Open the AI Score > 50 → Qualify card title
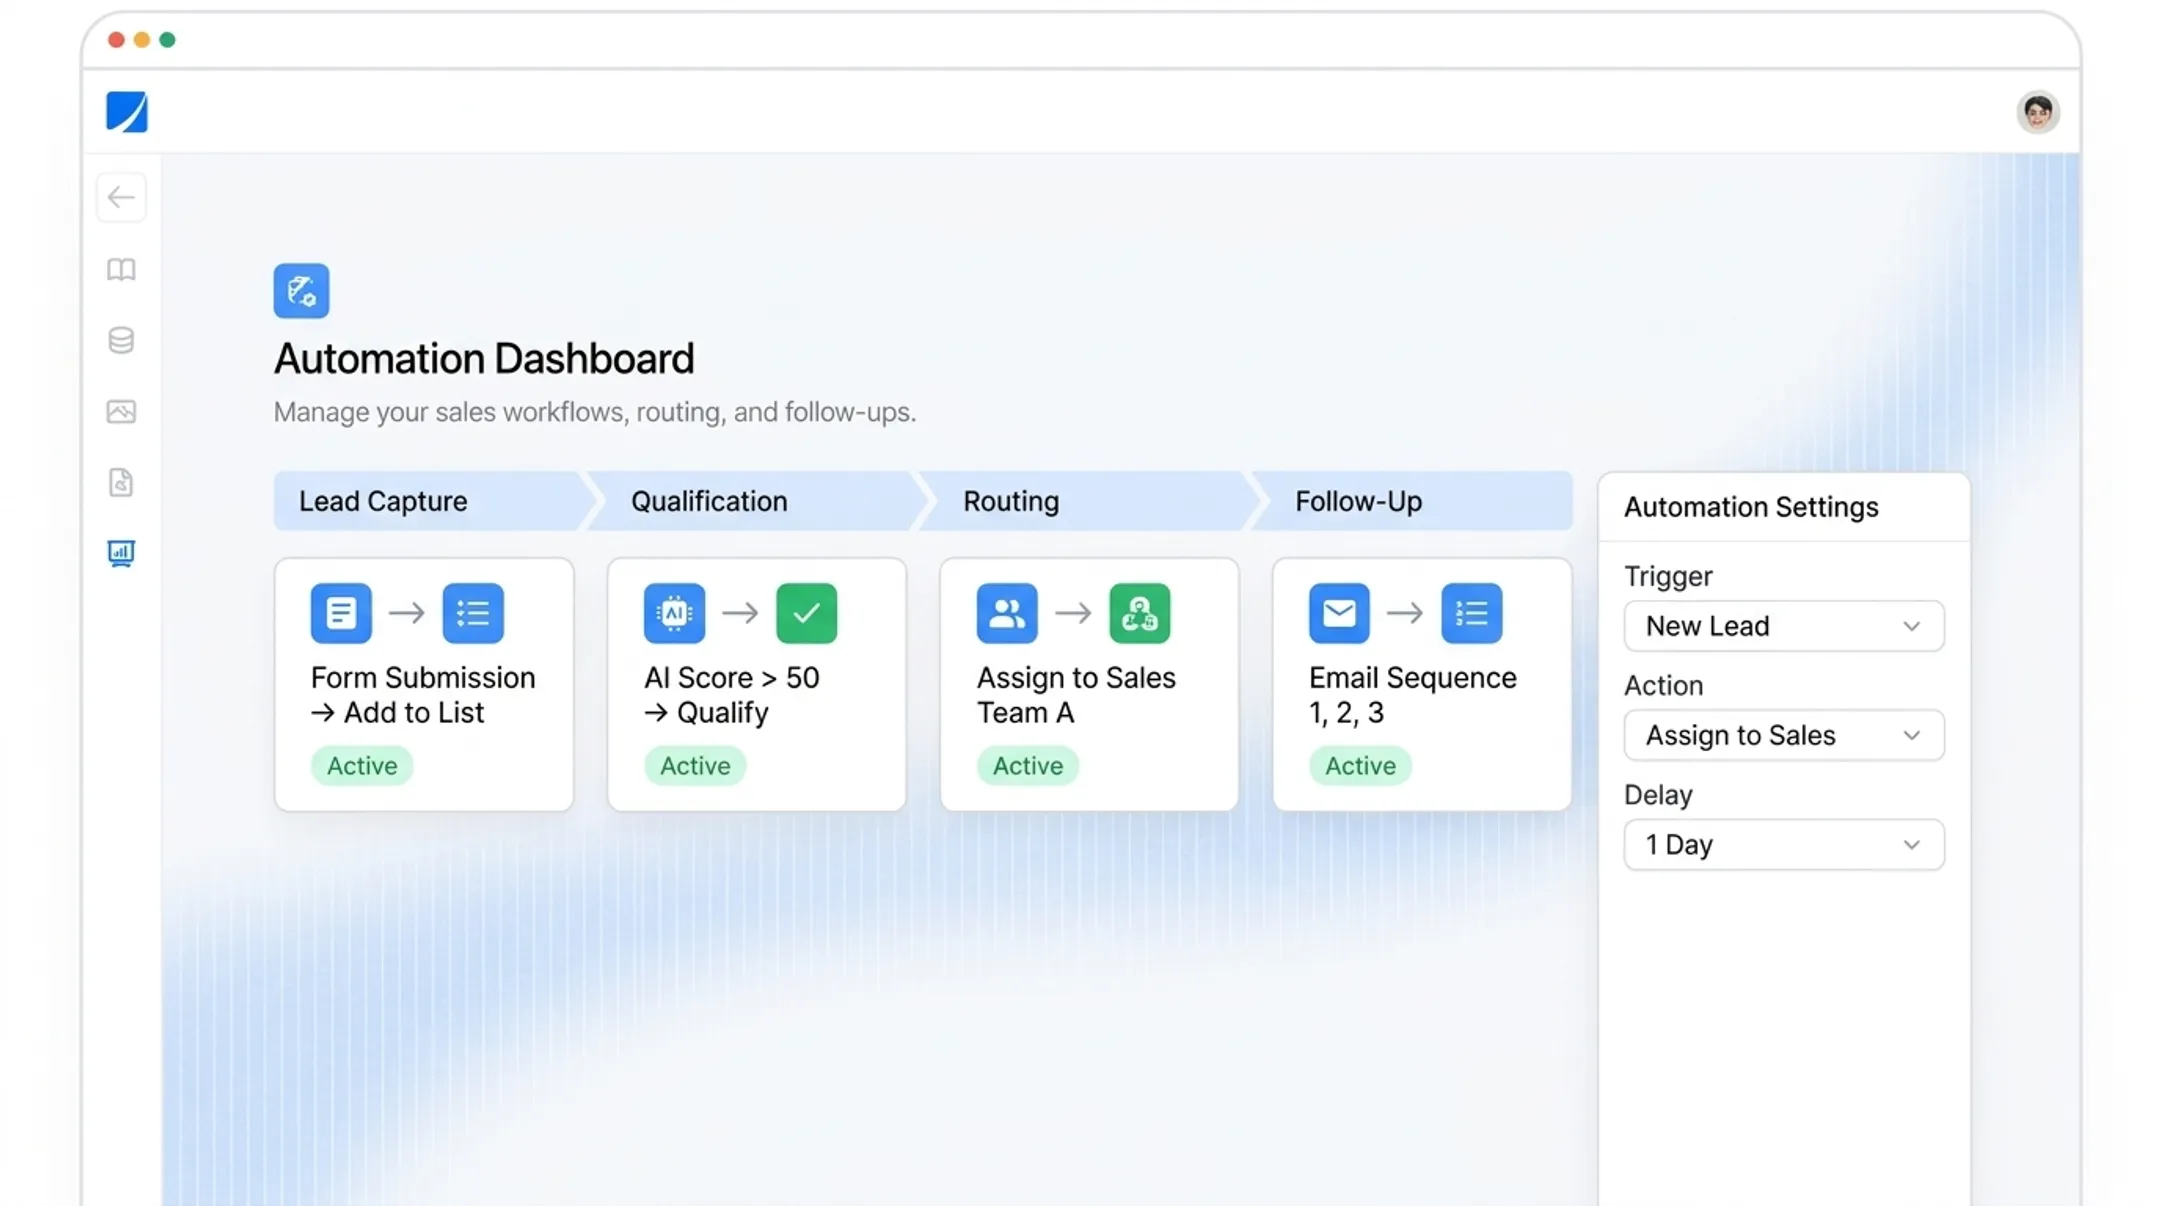 click(732, 695)
